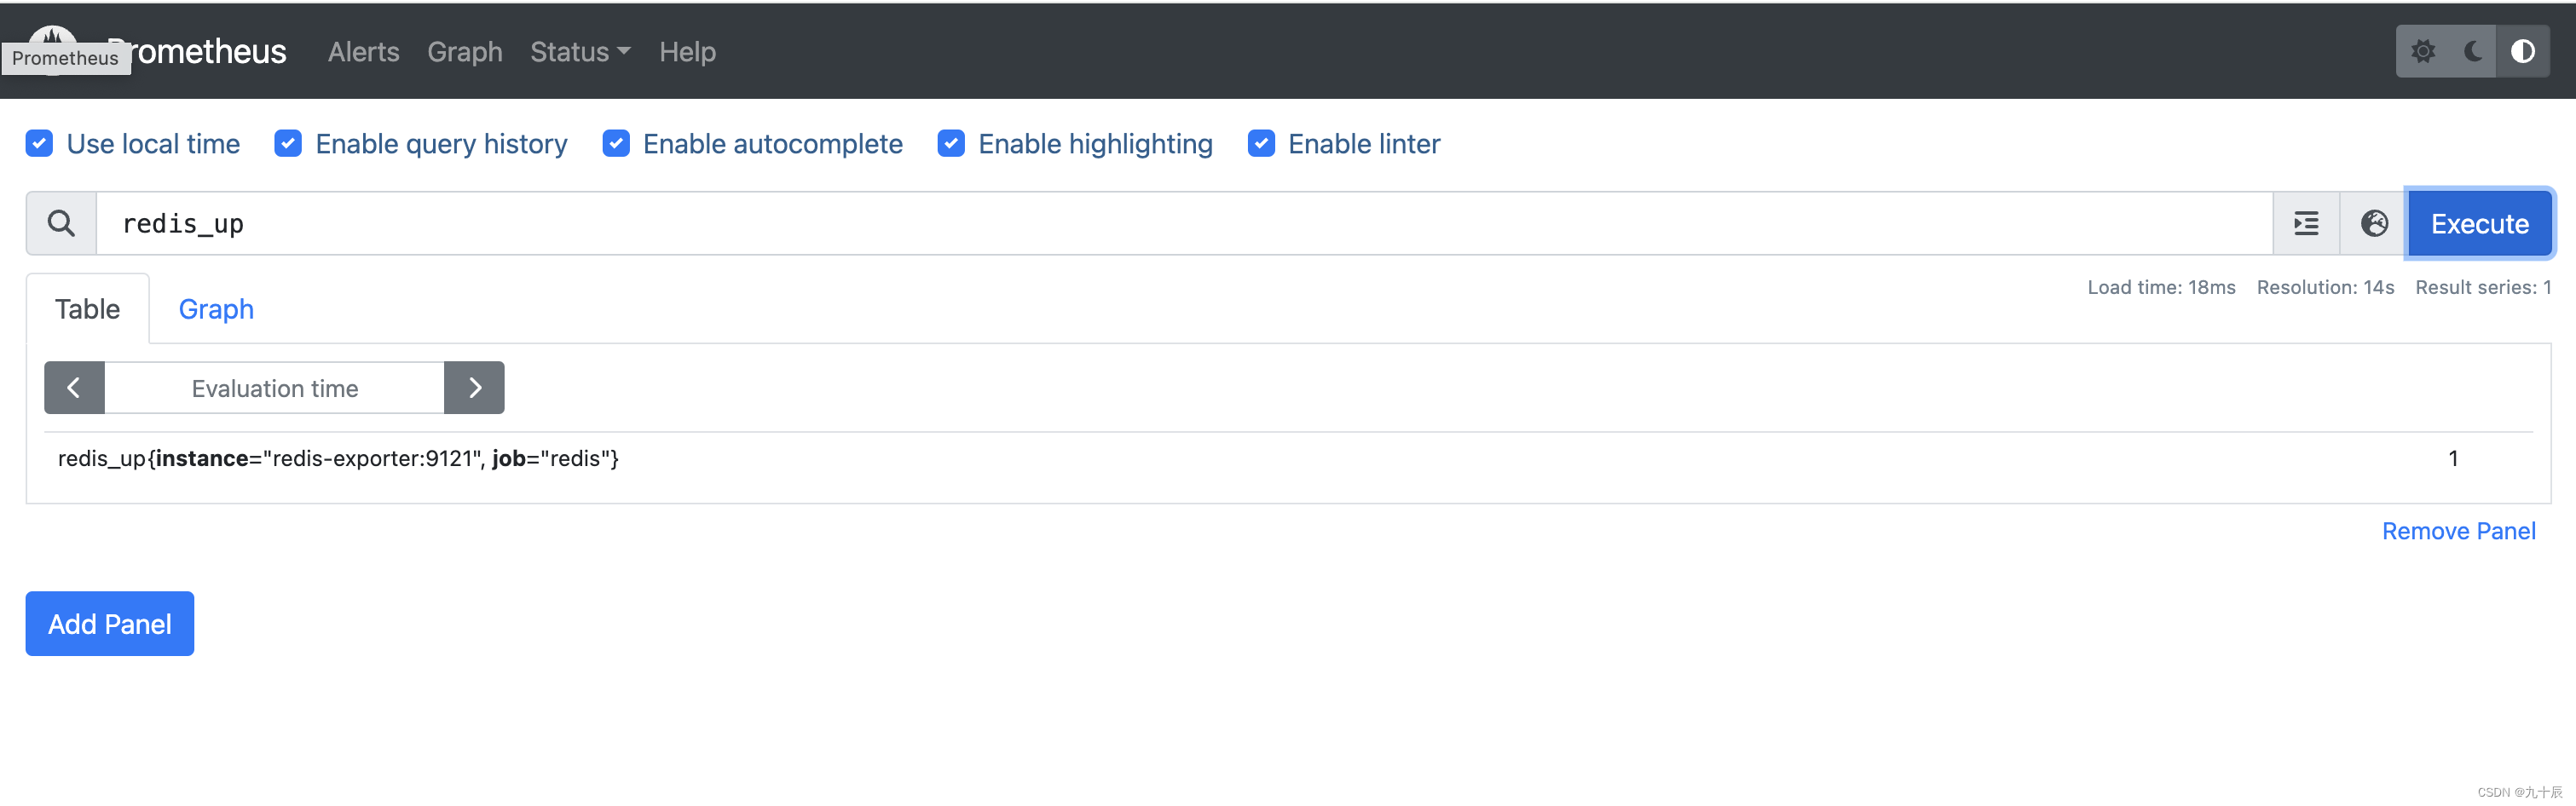The height and width of the screenshot is (806, 2576).
Task: Select the auto theme half-circle icon
Action: coord(2523,51)
